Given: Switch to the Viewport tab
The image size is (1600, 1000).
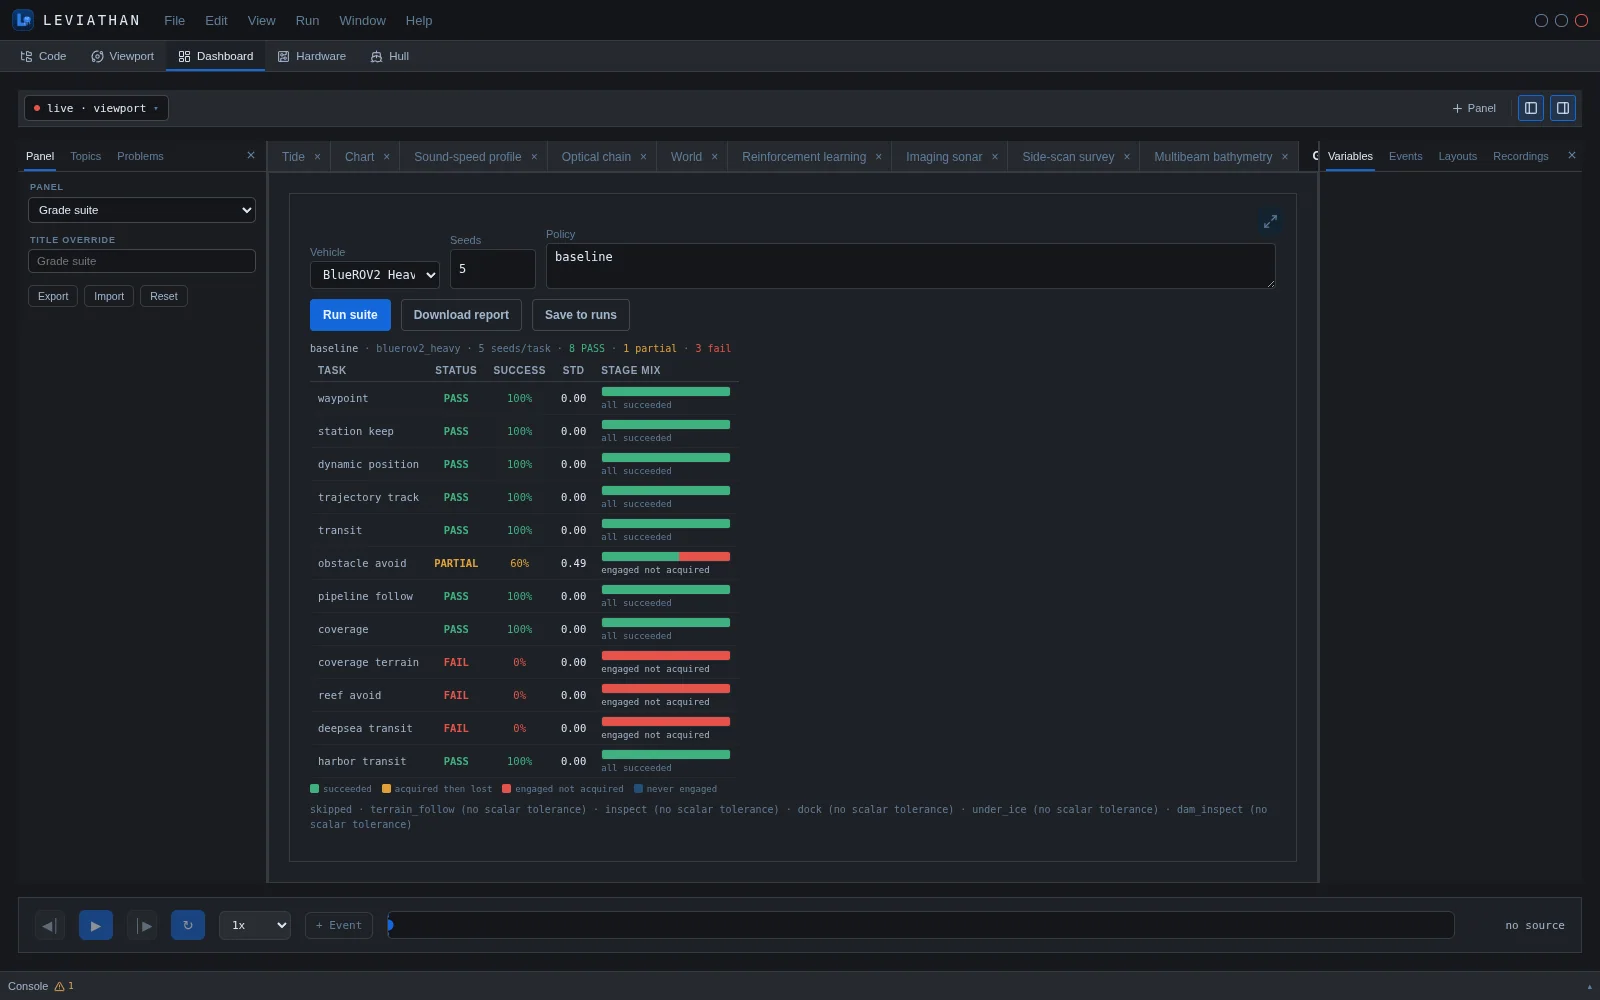Looking at the screenshot, I should pos(123,56).
